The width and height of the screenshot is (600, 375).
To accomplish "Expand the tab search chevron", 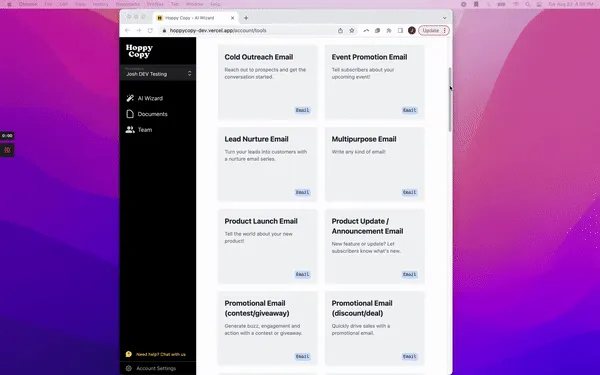I will pyautogui.click(x=444, y=18).
